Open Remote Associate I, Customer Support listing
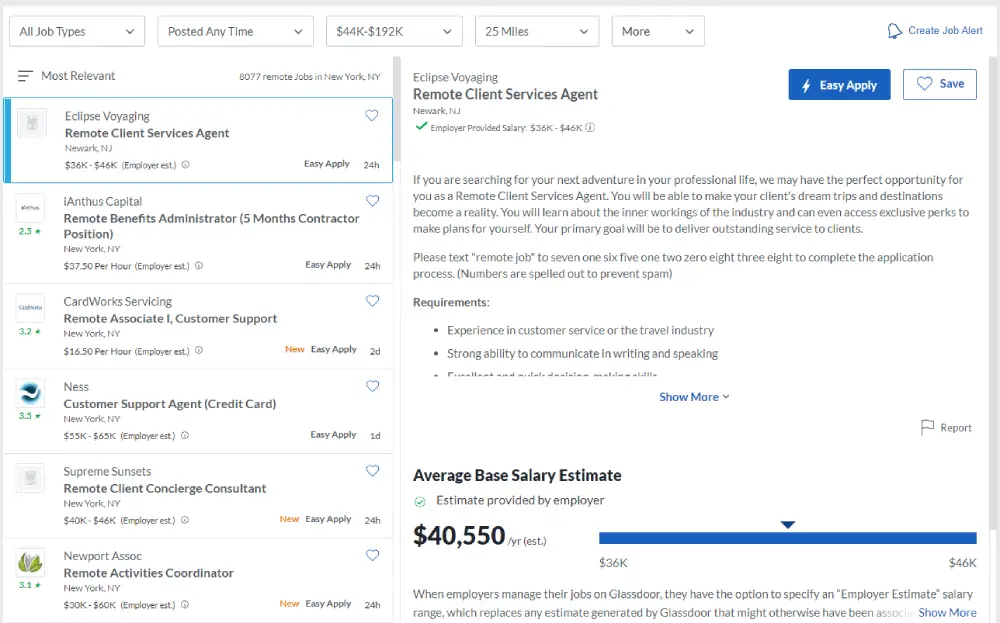 point(170,318)
